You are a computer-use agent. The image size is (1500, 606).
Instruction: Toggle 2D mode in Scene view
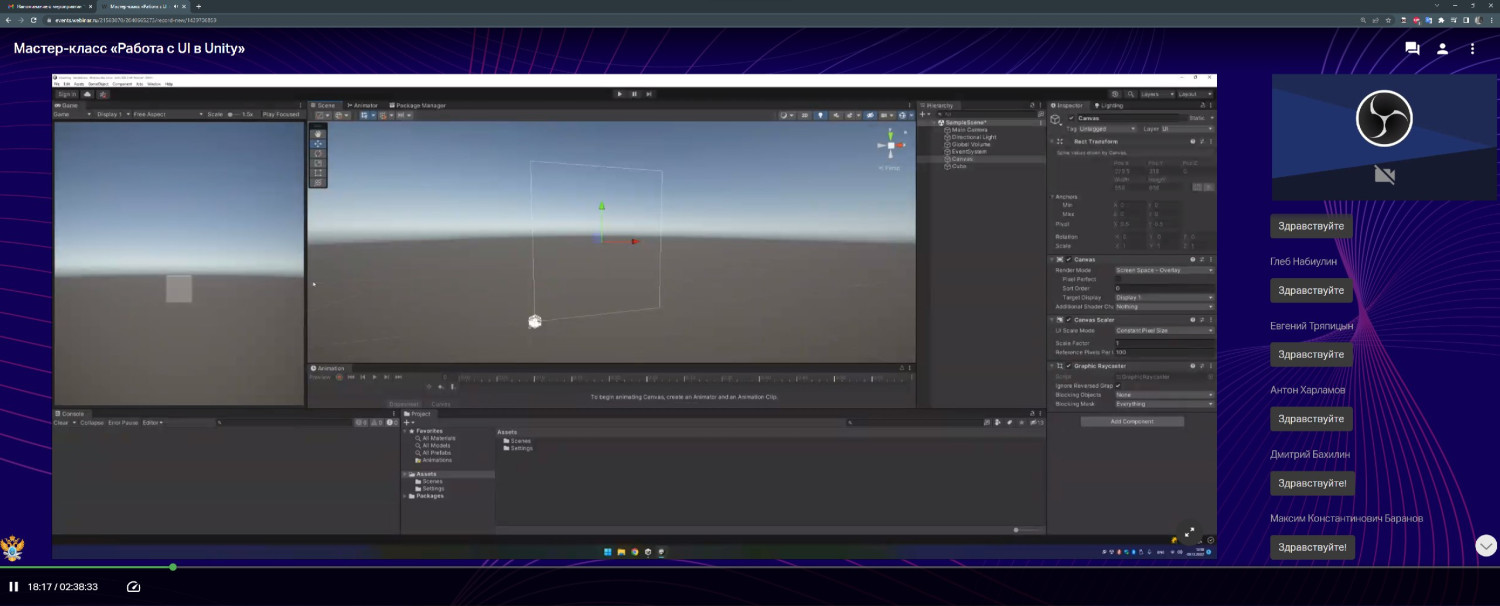click(805, 115)
